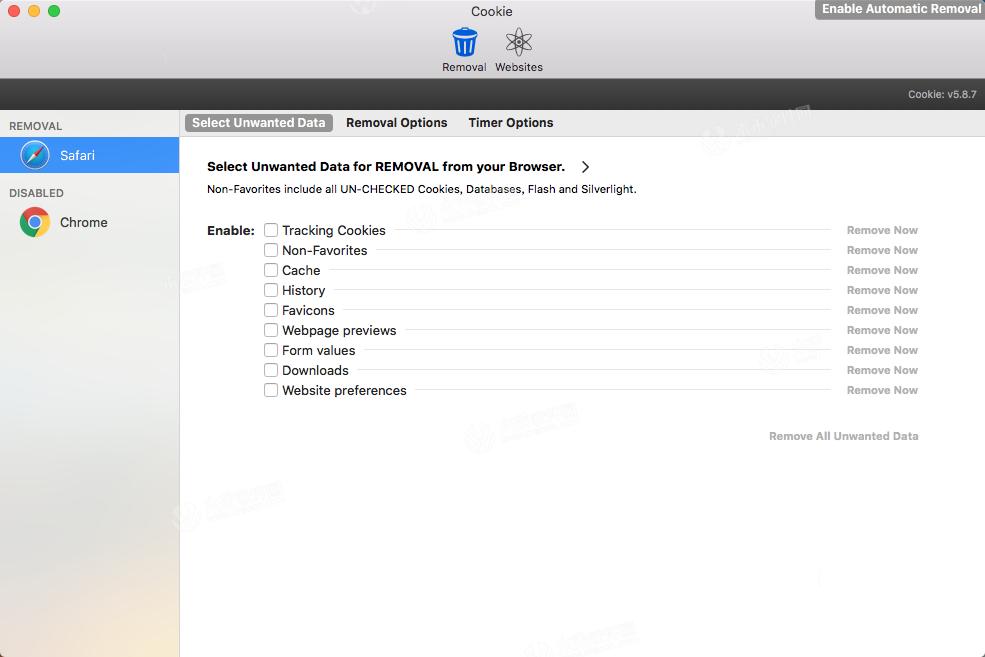This screenshot has height=657, width=985.
Task: Click Remove Now for Downloads
Action: click(882, 371)
